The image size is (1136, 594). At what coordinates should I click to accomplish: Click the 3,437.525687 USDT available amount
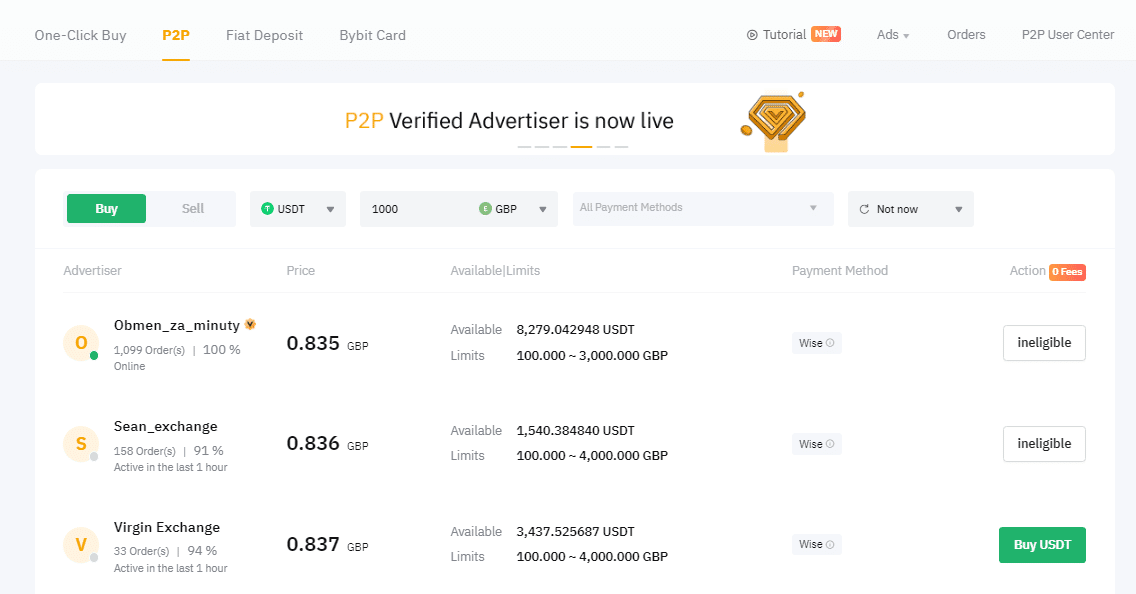coord(575,531)
